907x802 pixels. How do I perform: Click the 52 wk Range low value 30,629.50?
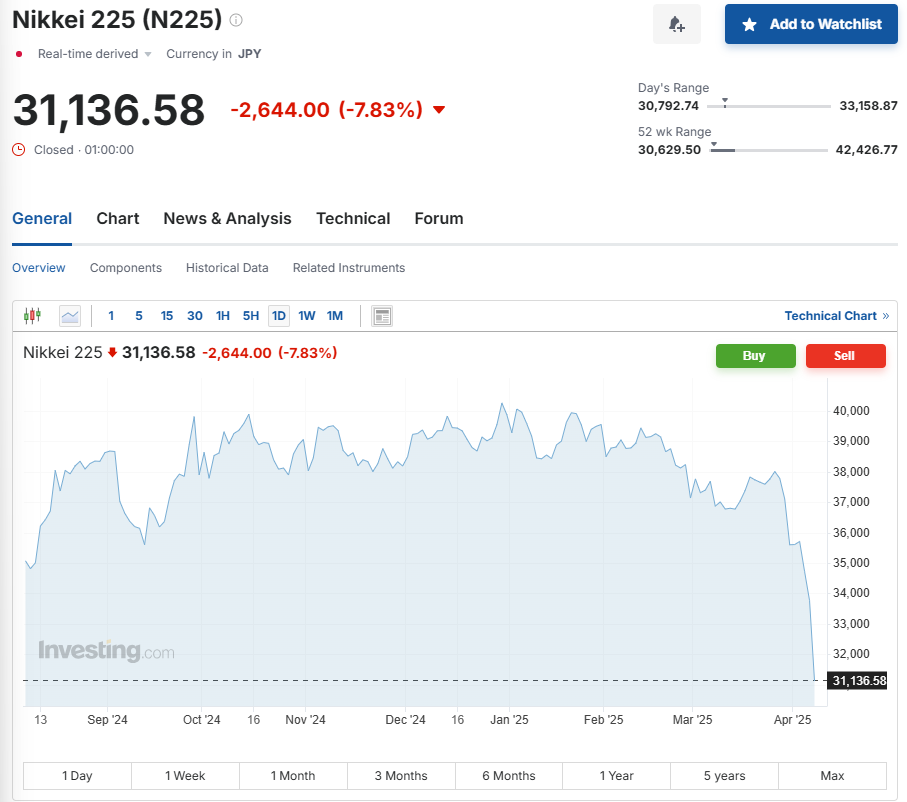point(669,150)
